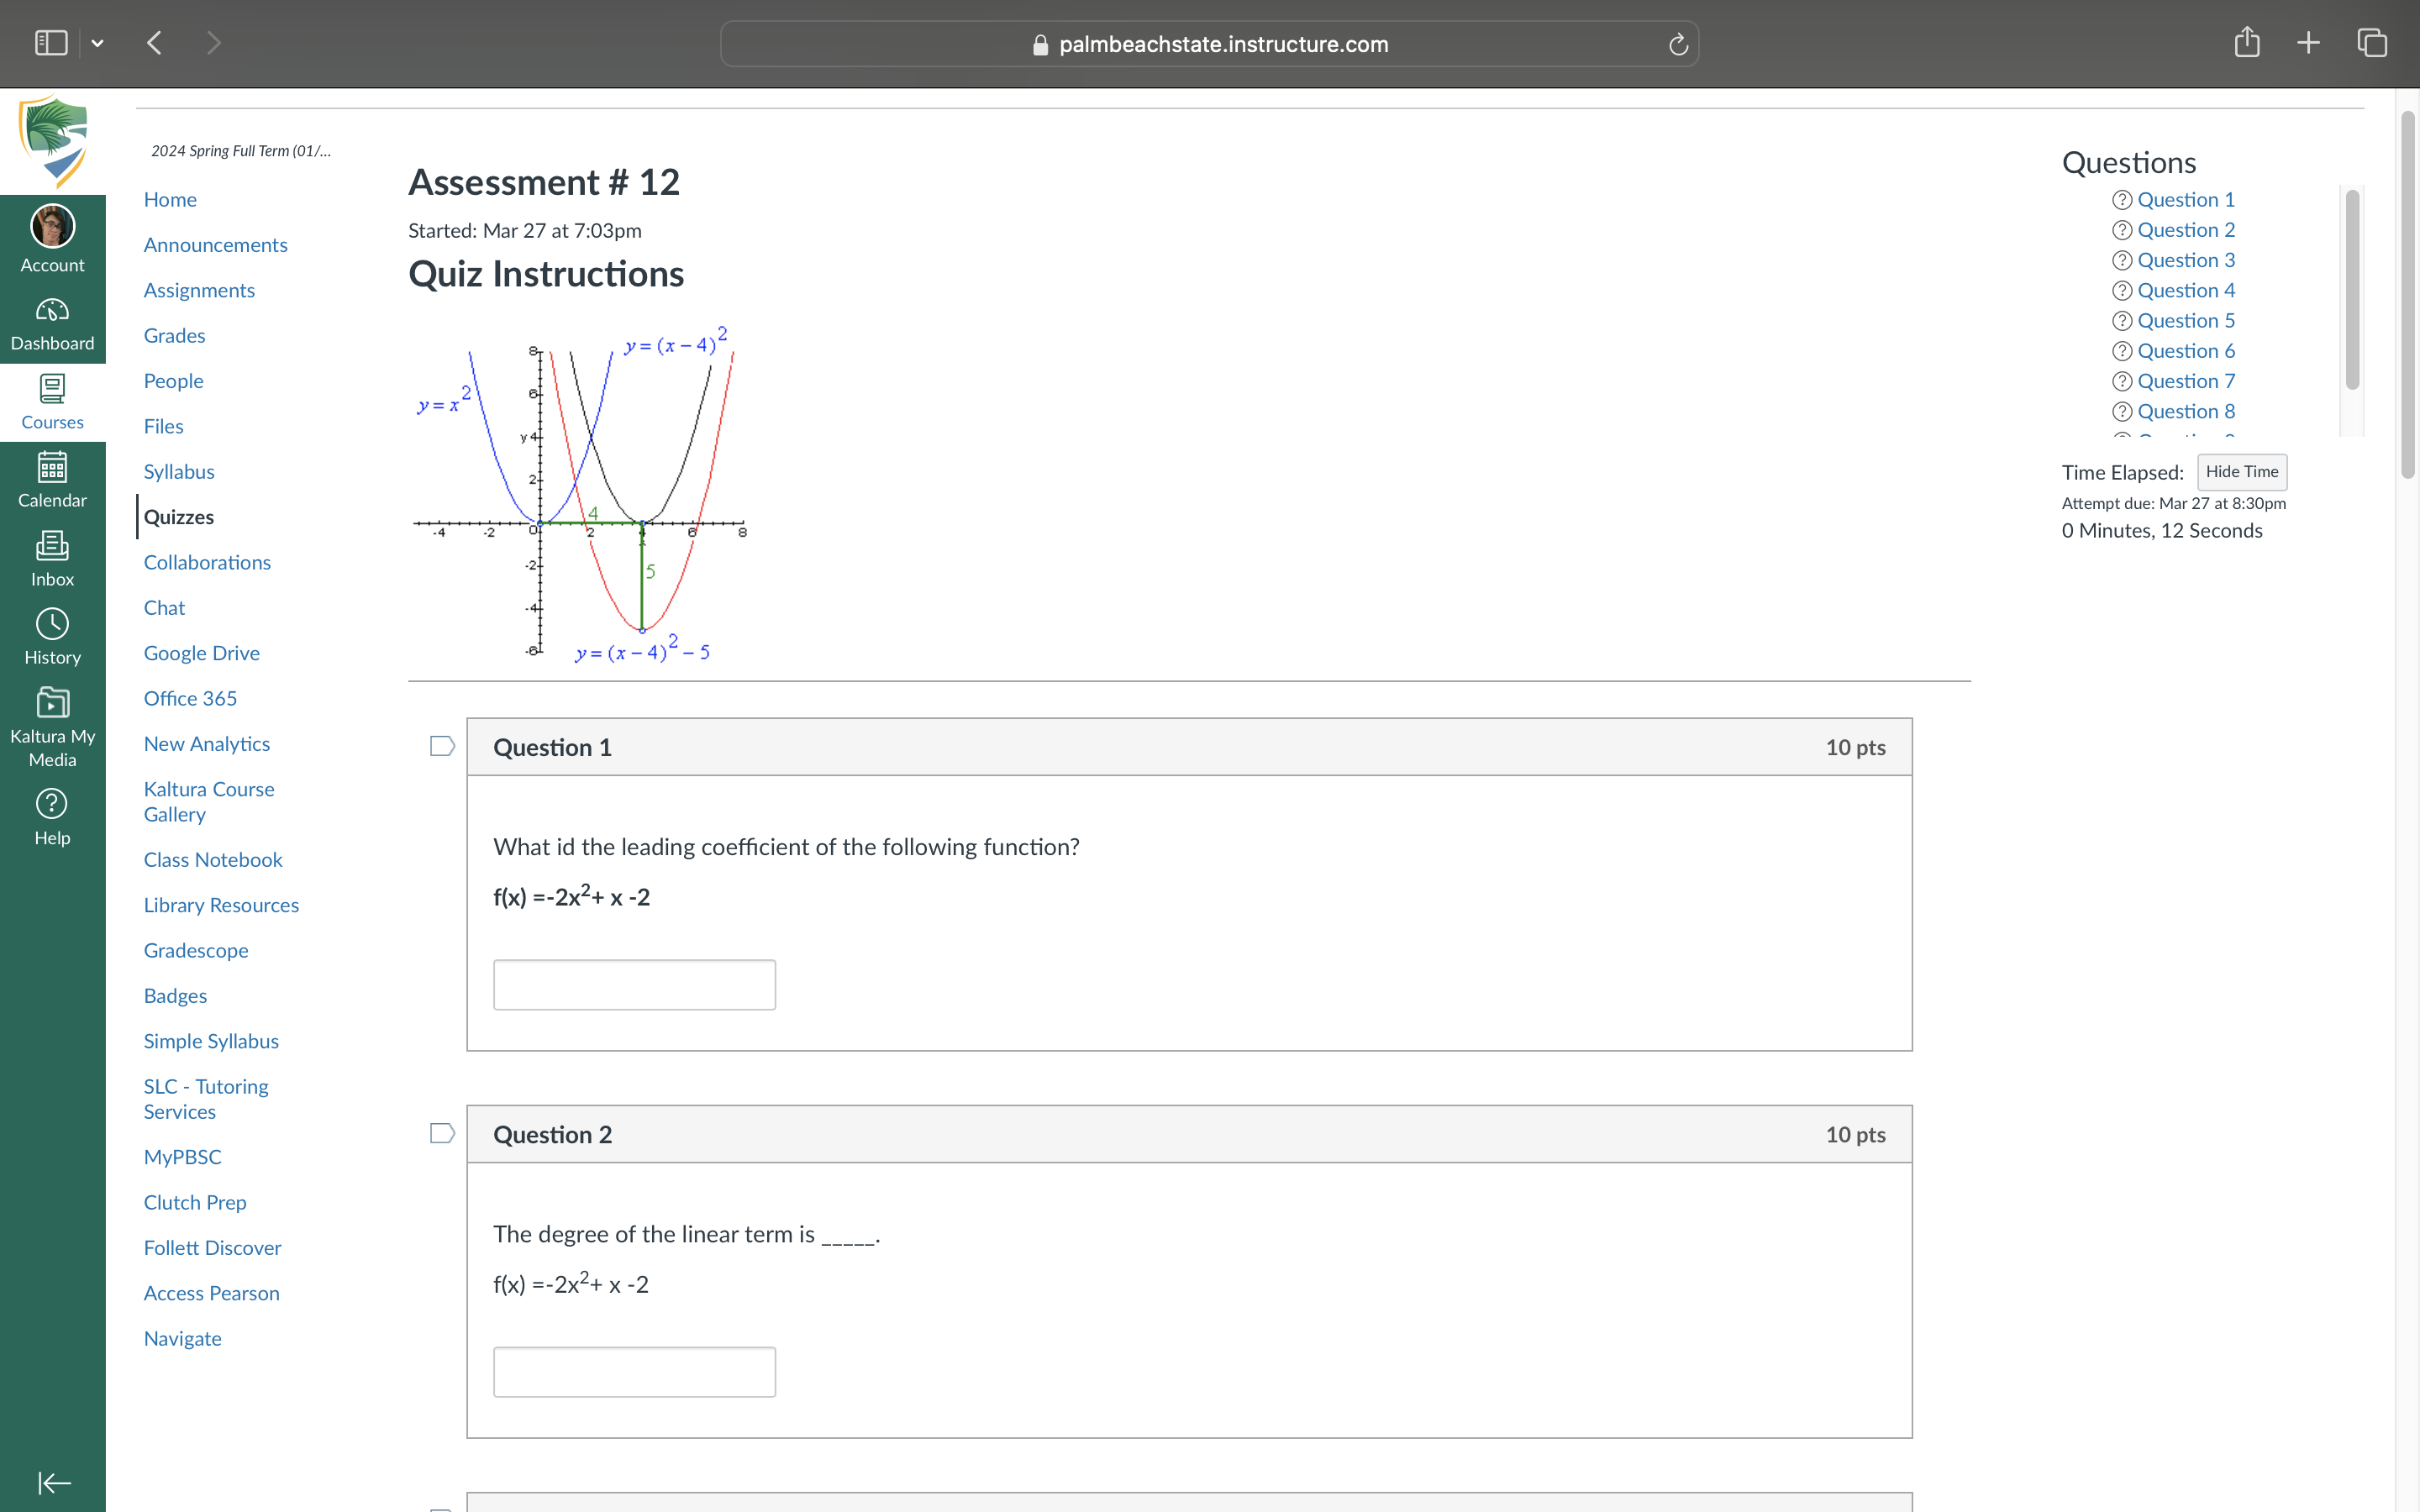Viewport: 2420px width, 1512px height.
Task: Collapse the global navigation with arrow icon
Action: point(54,1482)
